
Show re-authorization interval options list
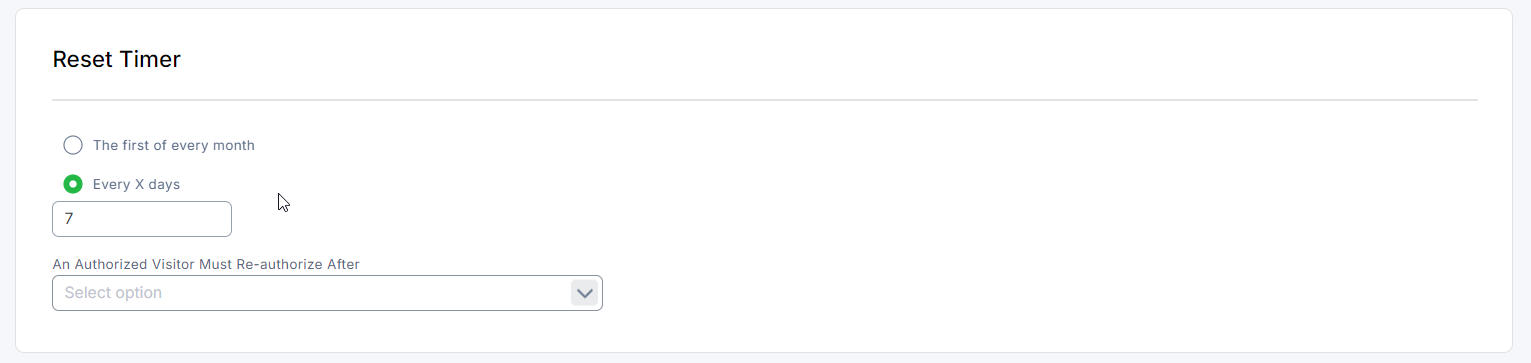tap(327, 293)
